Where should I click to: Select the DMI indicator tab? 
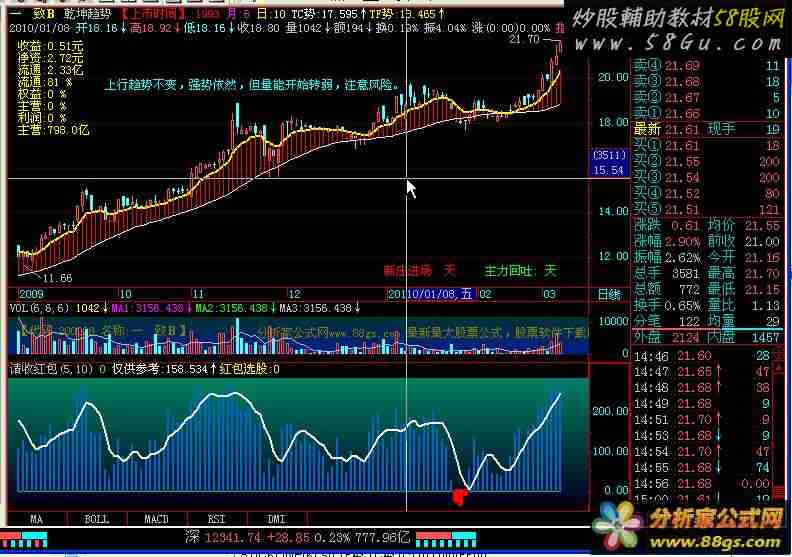point(276,519)
